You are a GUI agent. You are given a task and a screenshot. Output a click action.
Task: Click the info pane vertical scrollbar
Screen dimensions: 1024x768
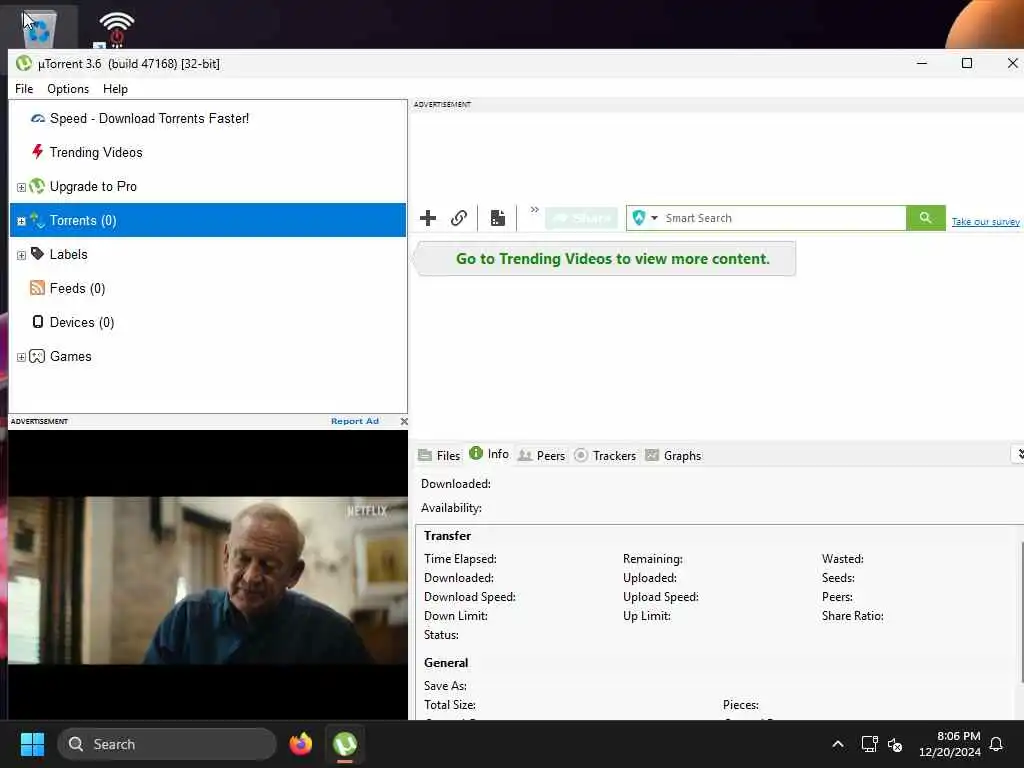1021,614
